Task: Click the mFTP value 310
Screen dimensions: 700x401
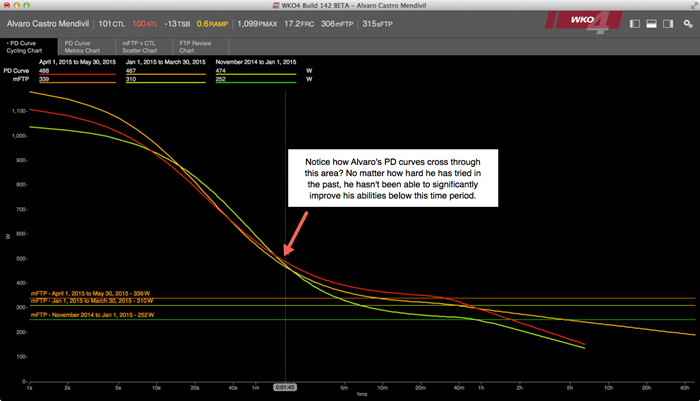Action: point(131,79)
